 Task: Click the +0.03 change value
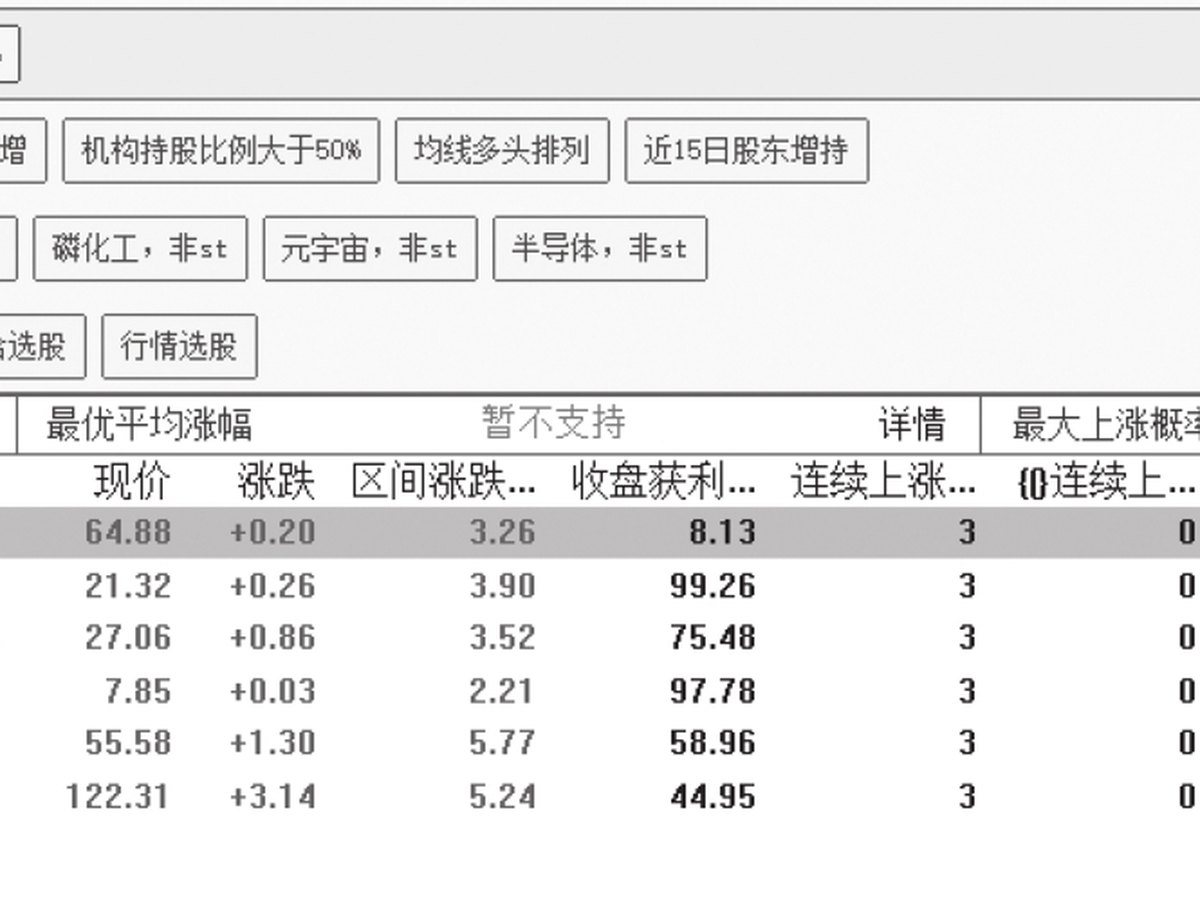coord(272,691)
